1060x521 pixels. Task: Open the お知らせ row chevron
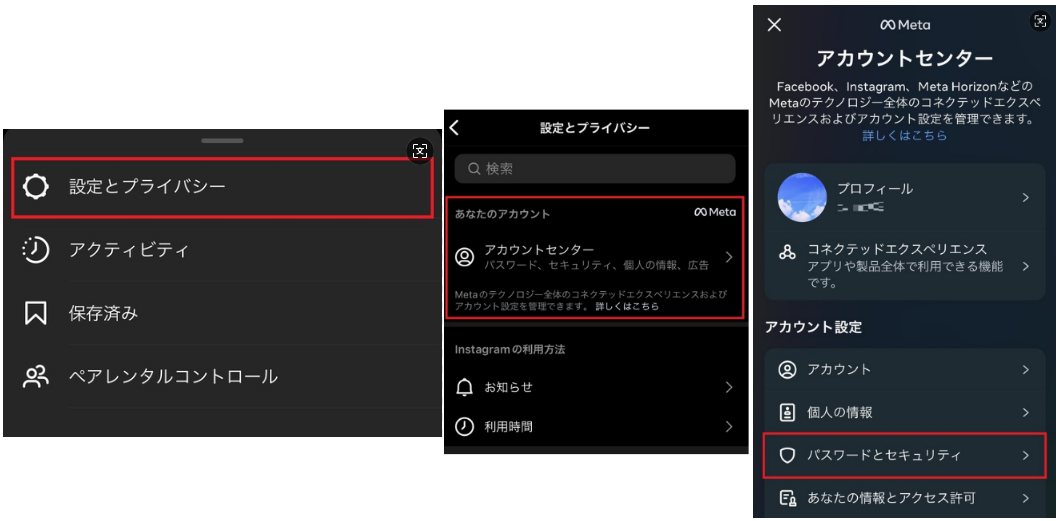[x=729, y=387]
